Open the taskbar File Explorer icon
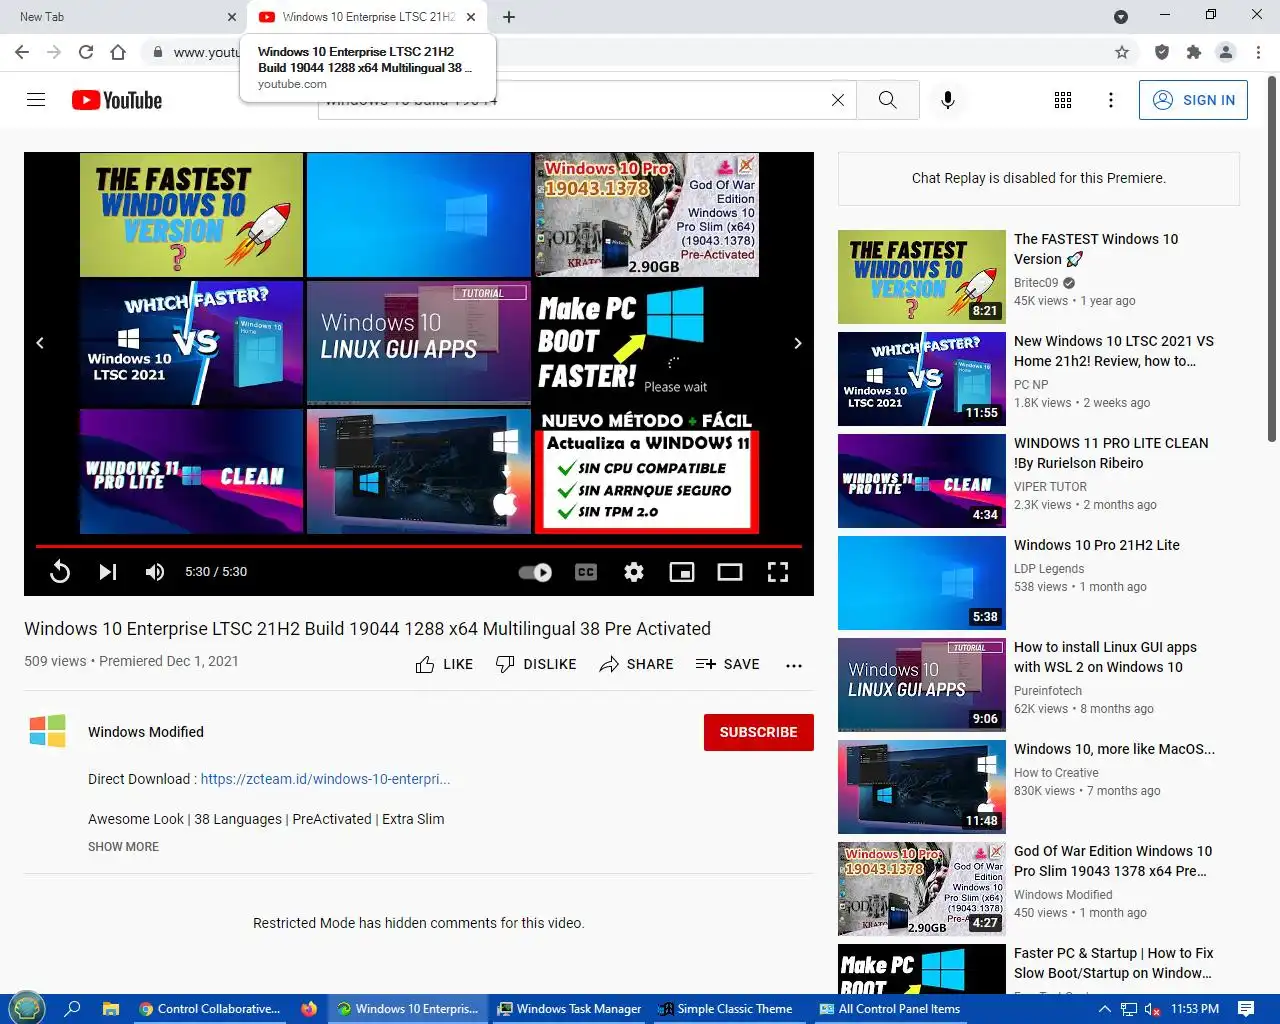The width and height of the screenshot is (1280, 1024). [x=111, y=1009]
